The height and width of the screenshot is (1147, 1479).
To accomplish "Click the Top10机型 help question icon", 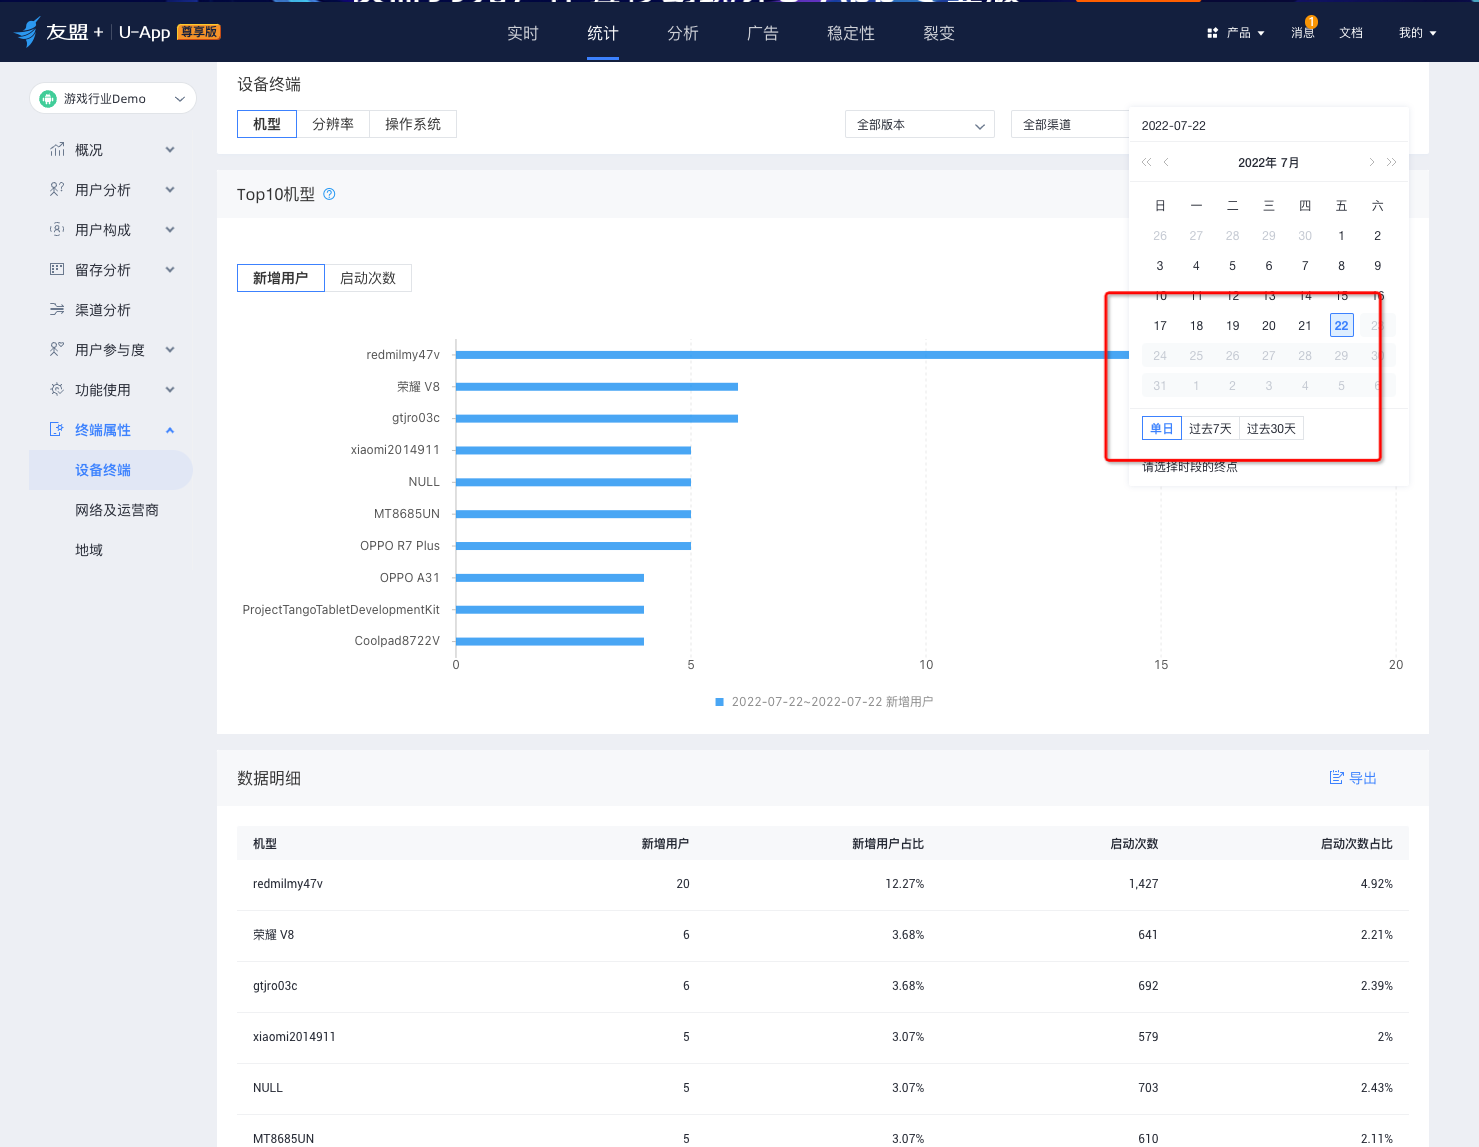I will 329,194.
